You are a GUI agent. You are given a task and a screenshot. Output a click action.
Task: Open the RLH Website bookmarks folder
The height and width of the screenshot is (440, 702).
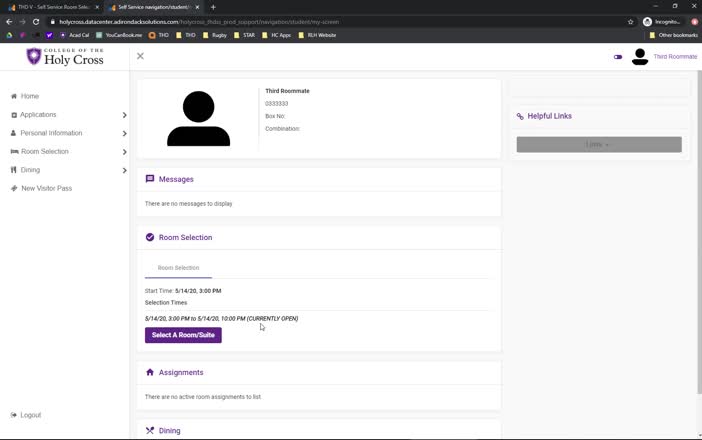pos(317,35)
